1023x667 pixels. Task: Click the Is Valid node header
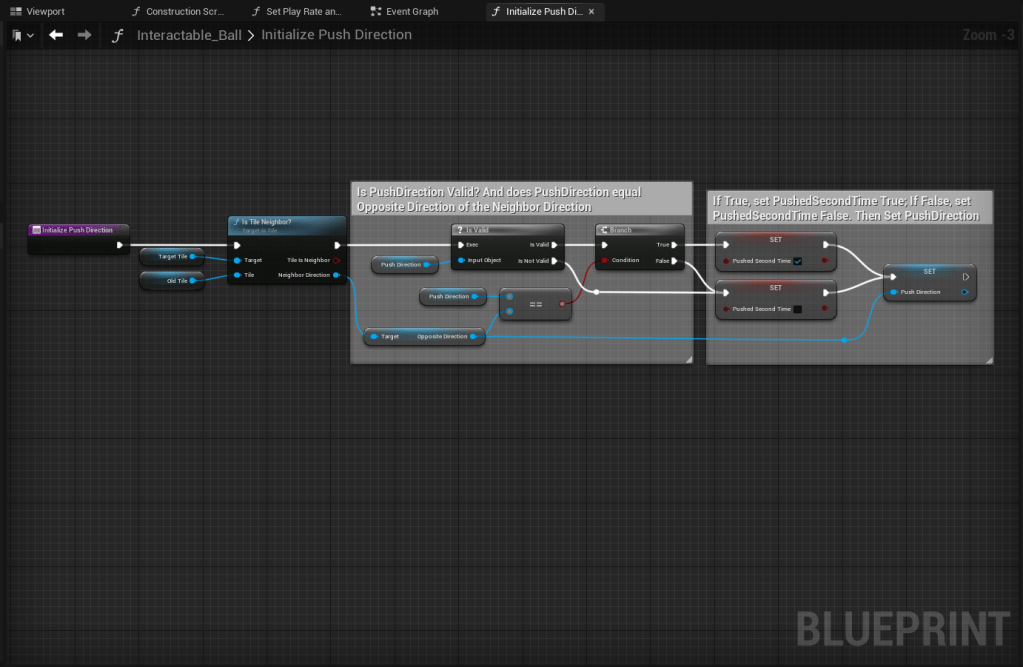tap(507, 230)
